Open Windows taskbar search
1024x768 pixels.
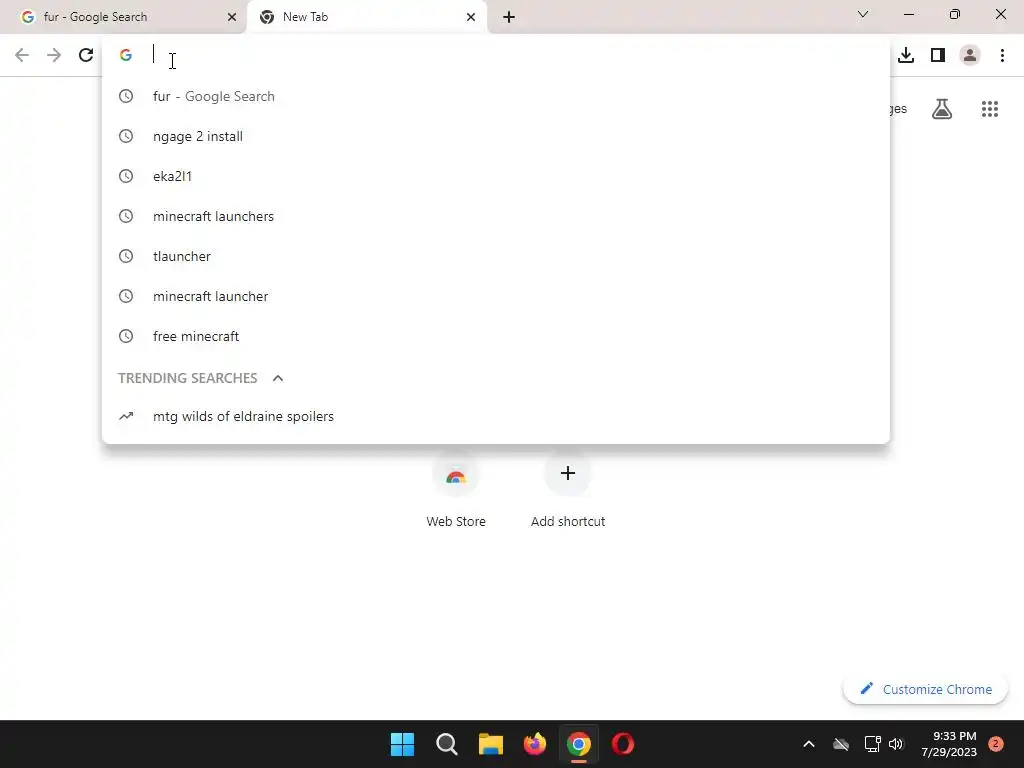pos(447,744)
